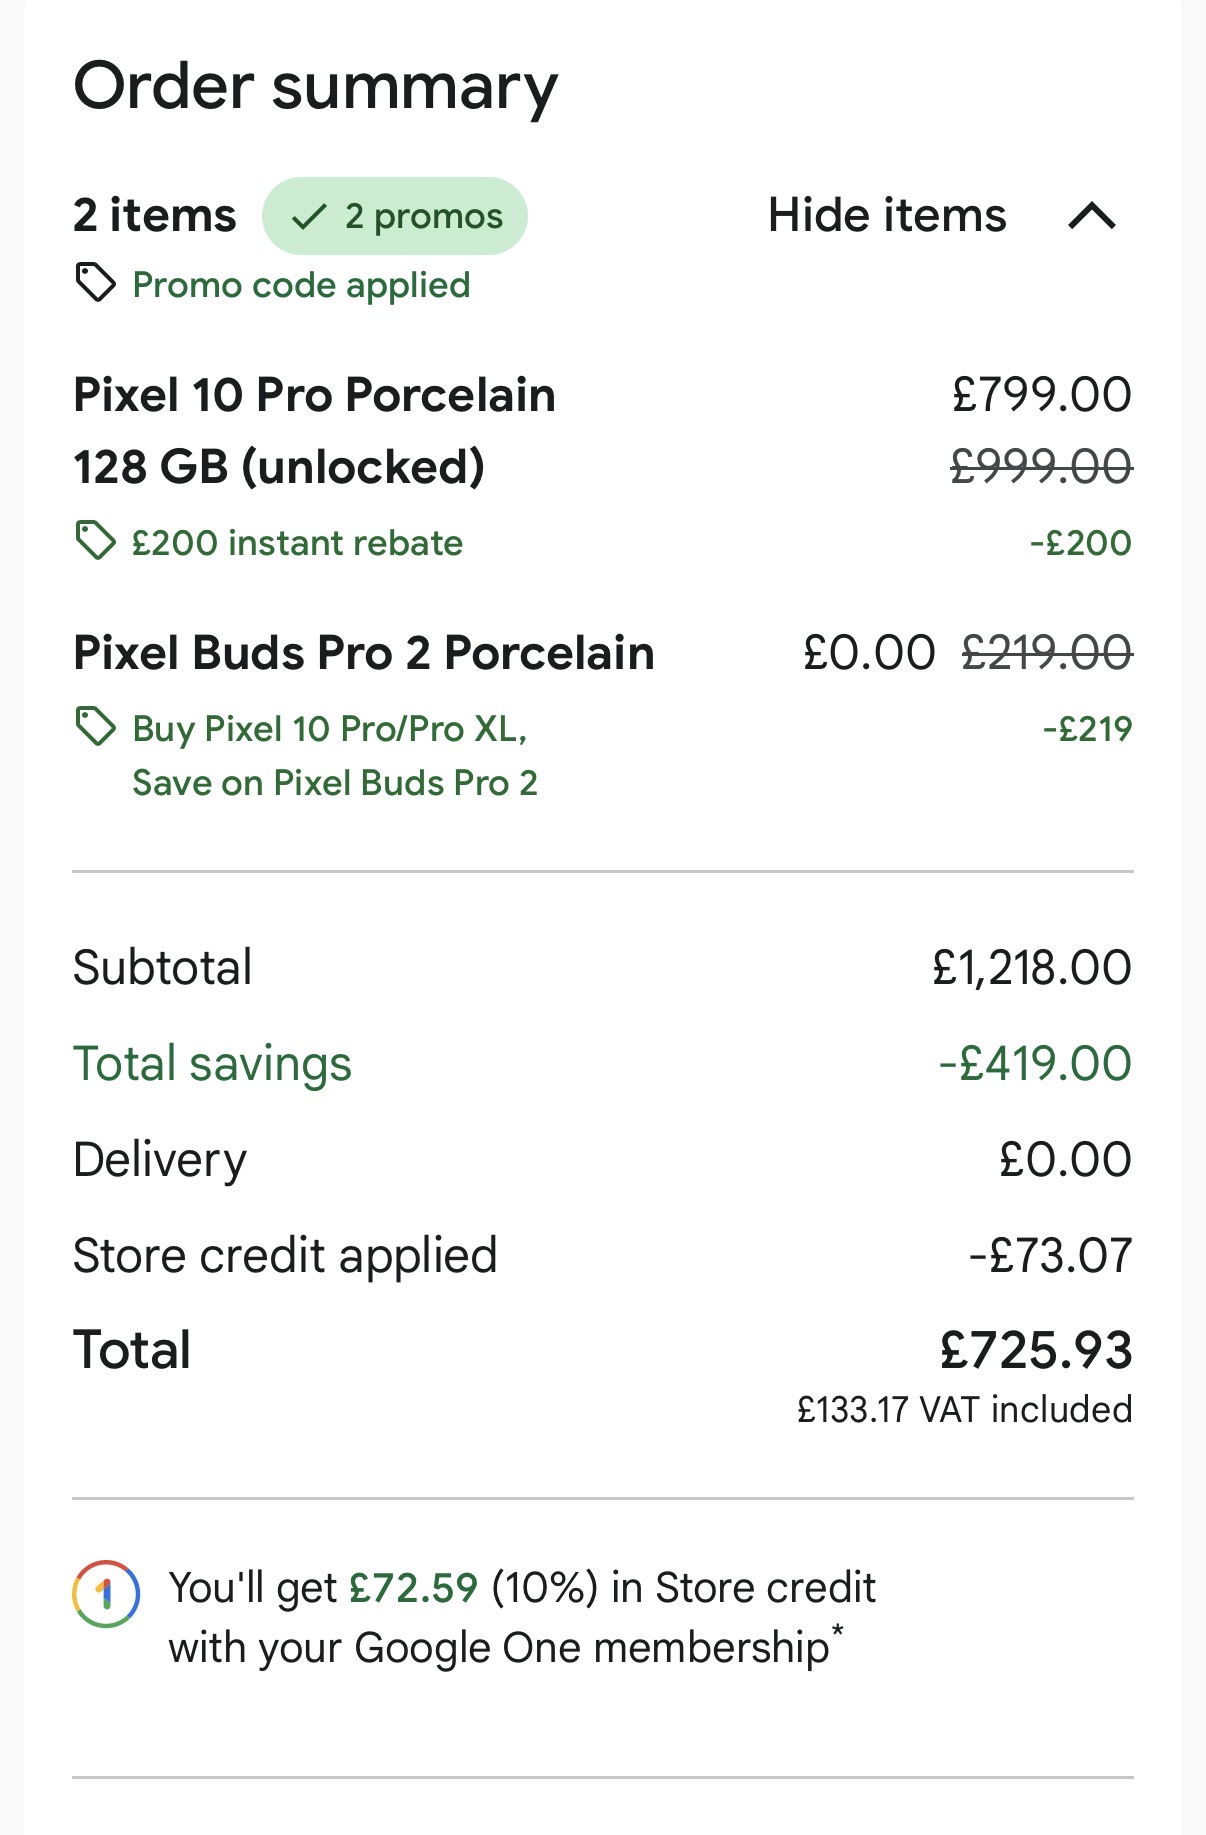Click the £133.17 VAT included note
The image size is (1206, 1835).
point(964,1409)
